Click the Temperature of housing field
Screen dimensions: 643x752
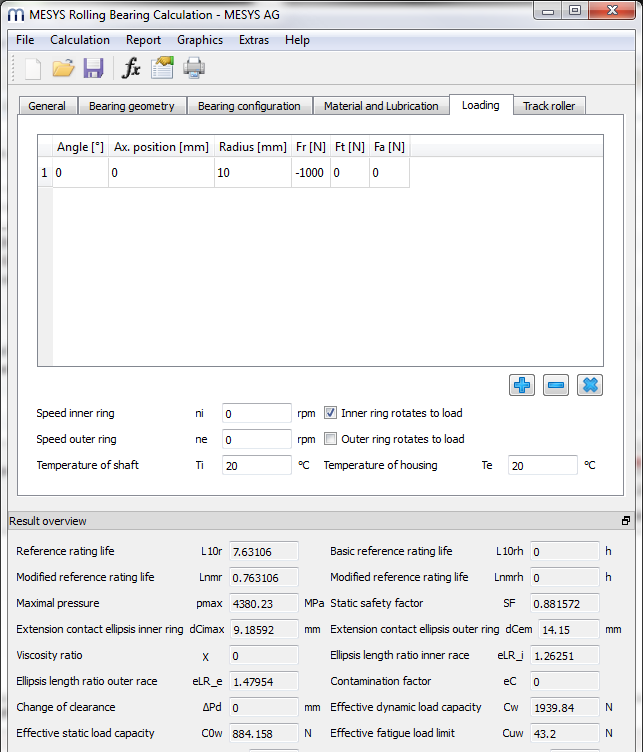pos(543,465)
